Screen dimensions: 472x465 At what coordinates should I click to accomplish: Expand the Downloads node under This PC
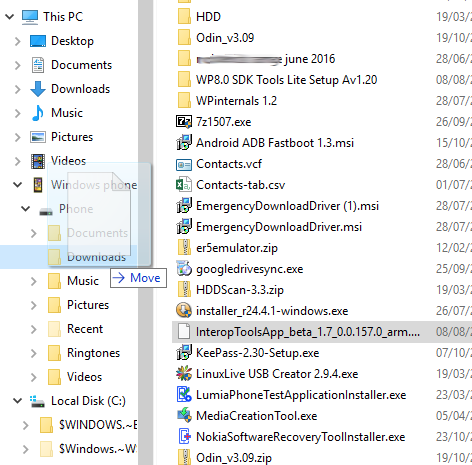coord(18,89)
